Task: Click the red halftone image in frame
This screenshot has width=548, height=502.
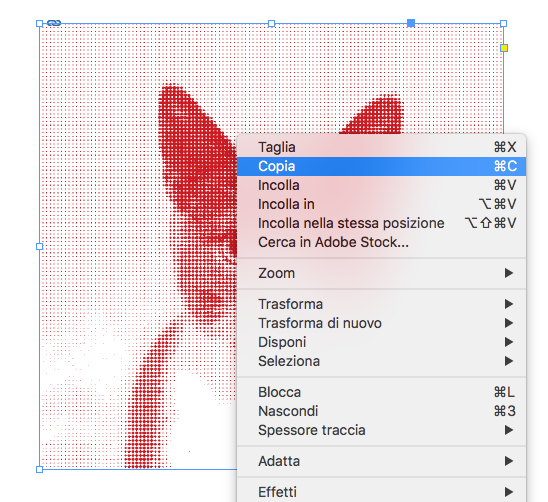Action: [138, 246]
